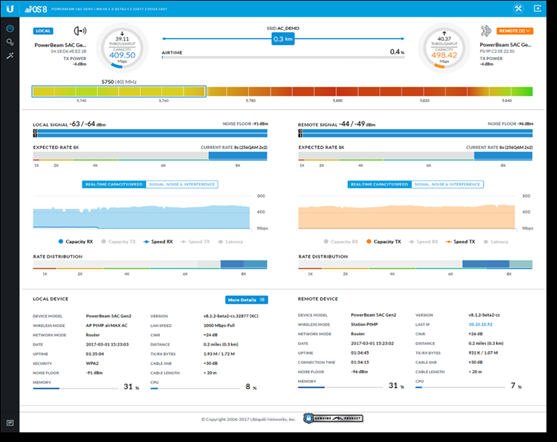Select remote Real-Time Capacity/Speed tab
The height and width of the screenshot is (442, 557).
(379, 184)
